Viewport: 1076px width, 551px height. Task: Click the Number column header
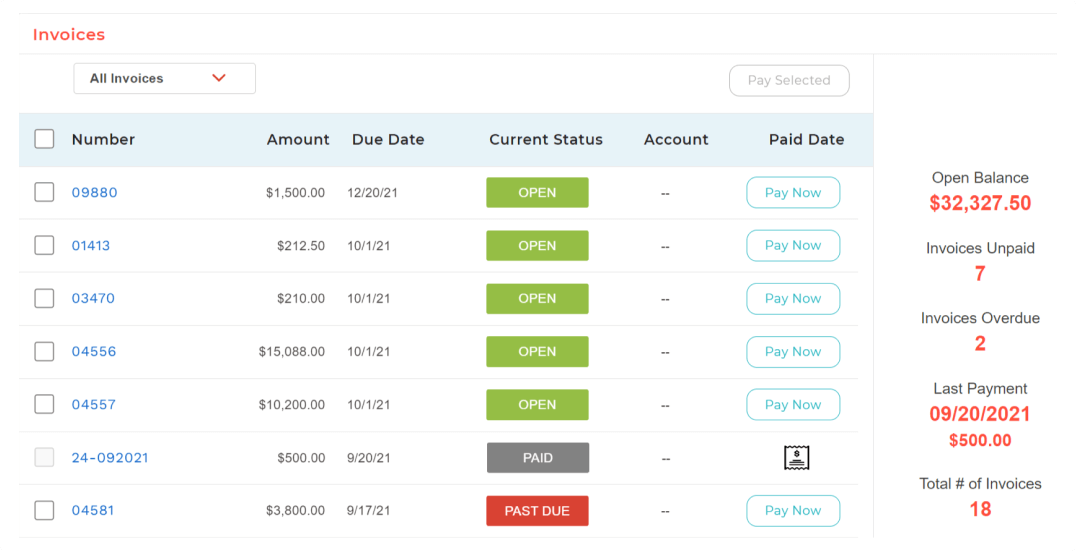[103, 140]
